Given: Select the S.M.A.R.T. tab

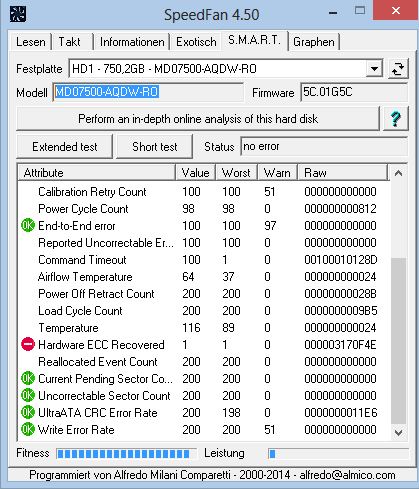Looking at the screenshot, I should pos(254,40).
